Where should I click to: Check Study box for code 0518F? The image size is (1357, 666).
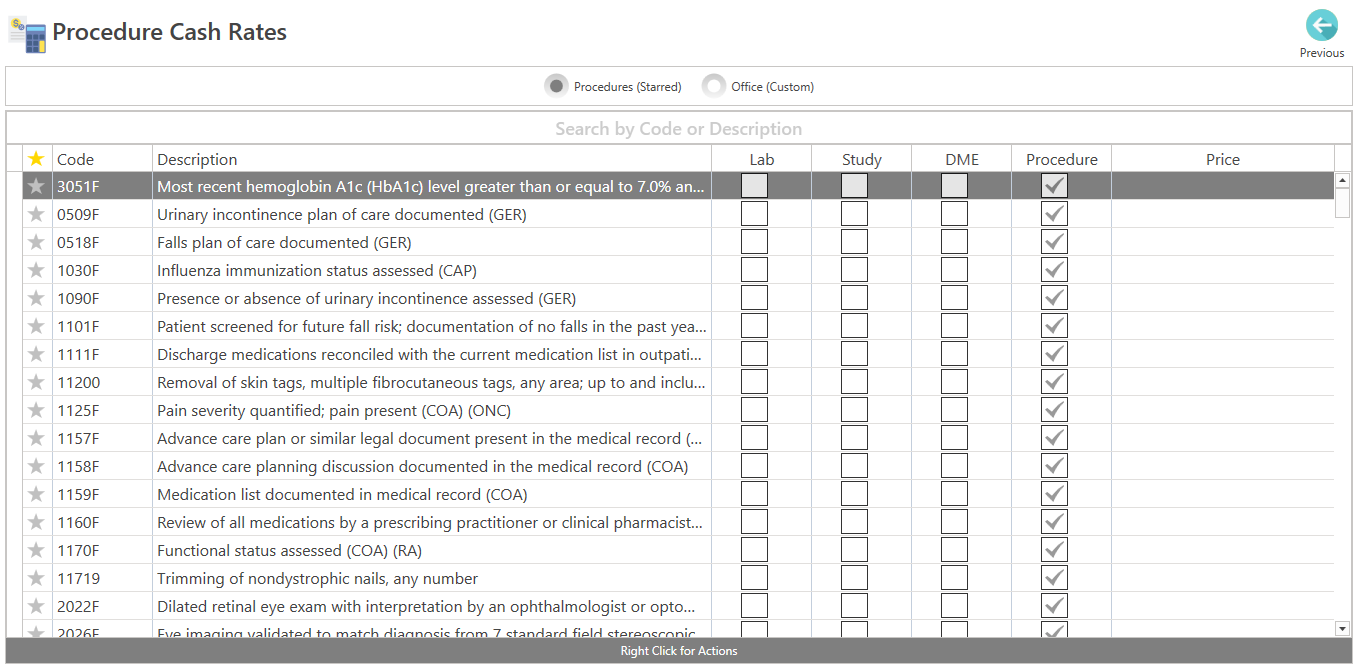tap(854, 242)
